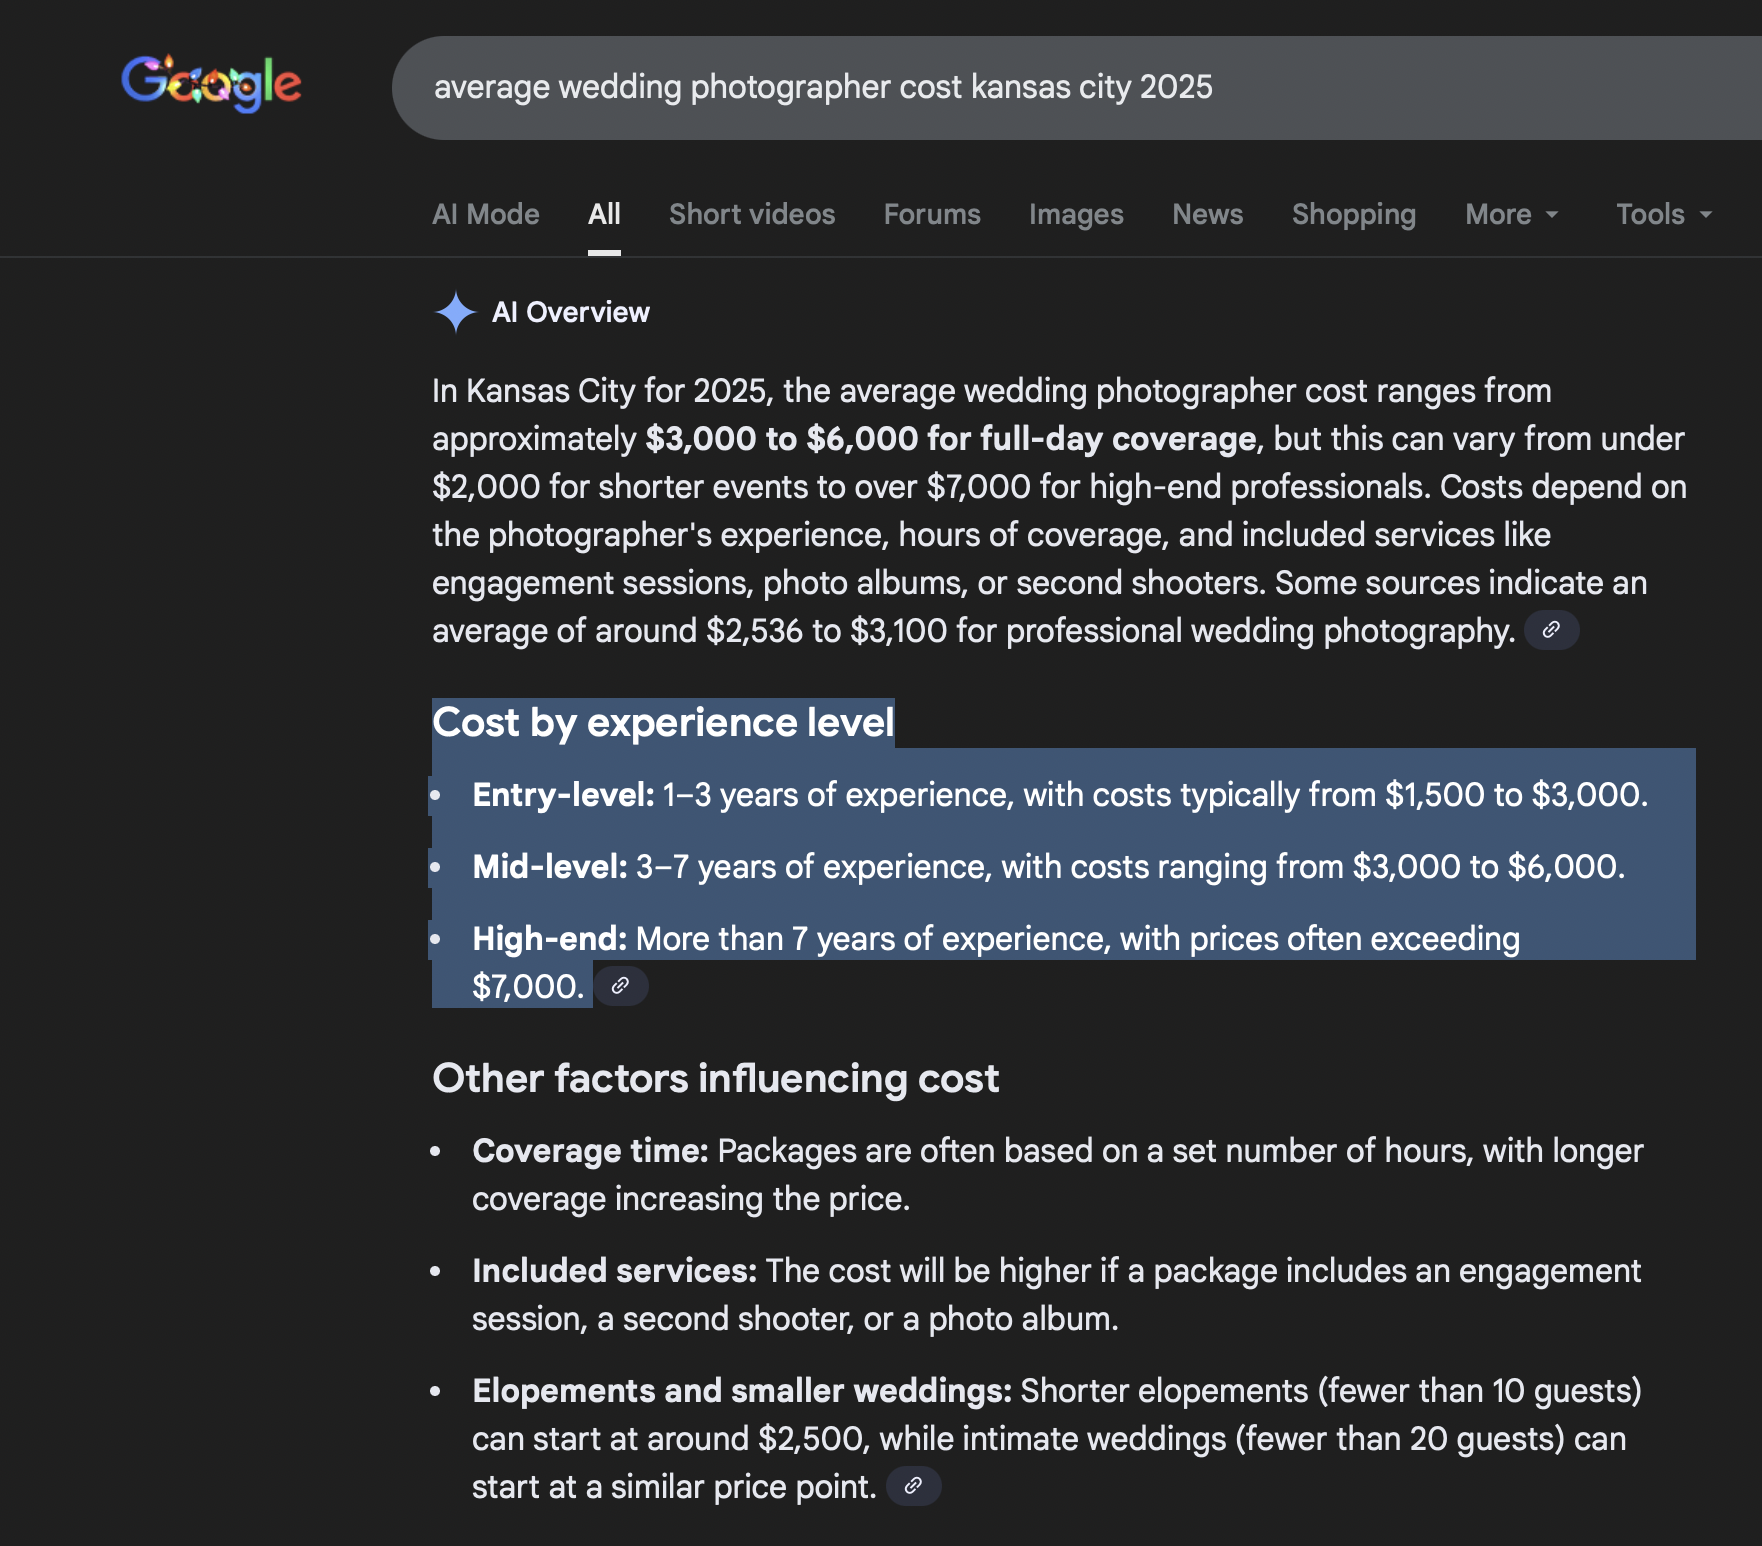Expand the More dropdown menu
This screenshot has height=1546, width=1762.
click(x=1511, y=214)
